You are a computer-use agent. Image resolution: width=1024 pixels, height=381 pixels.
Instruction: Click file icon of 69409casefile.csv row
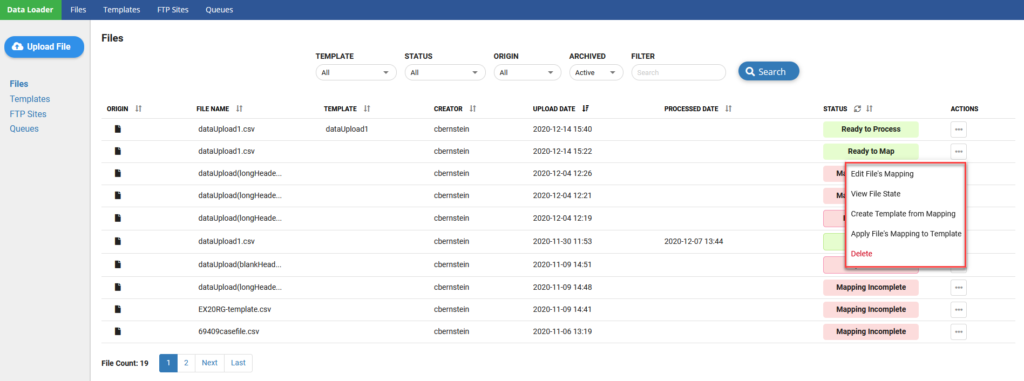click(118, 331)
